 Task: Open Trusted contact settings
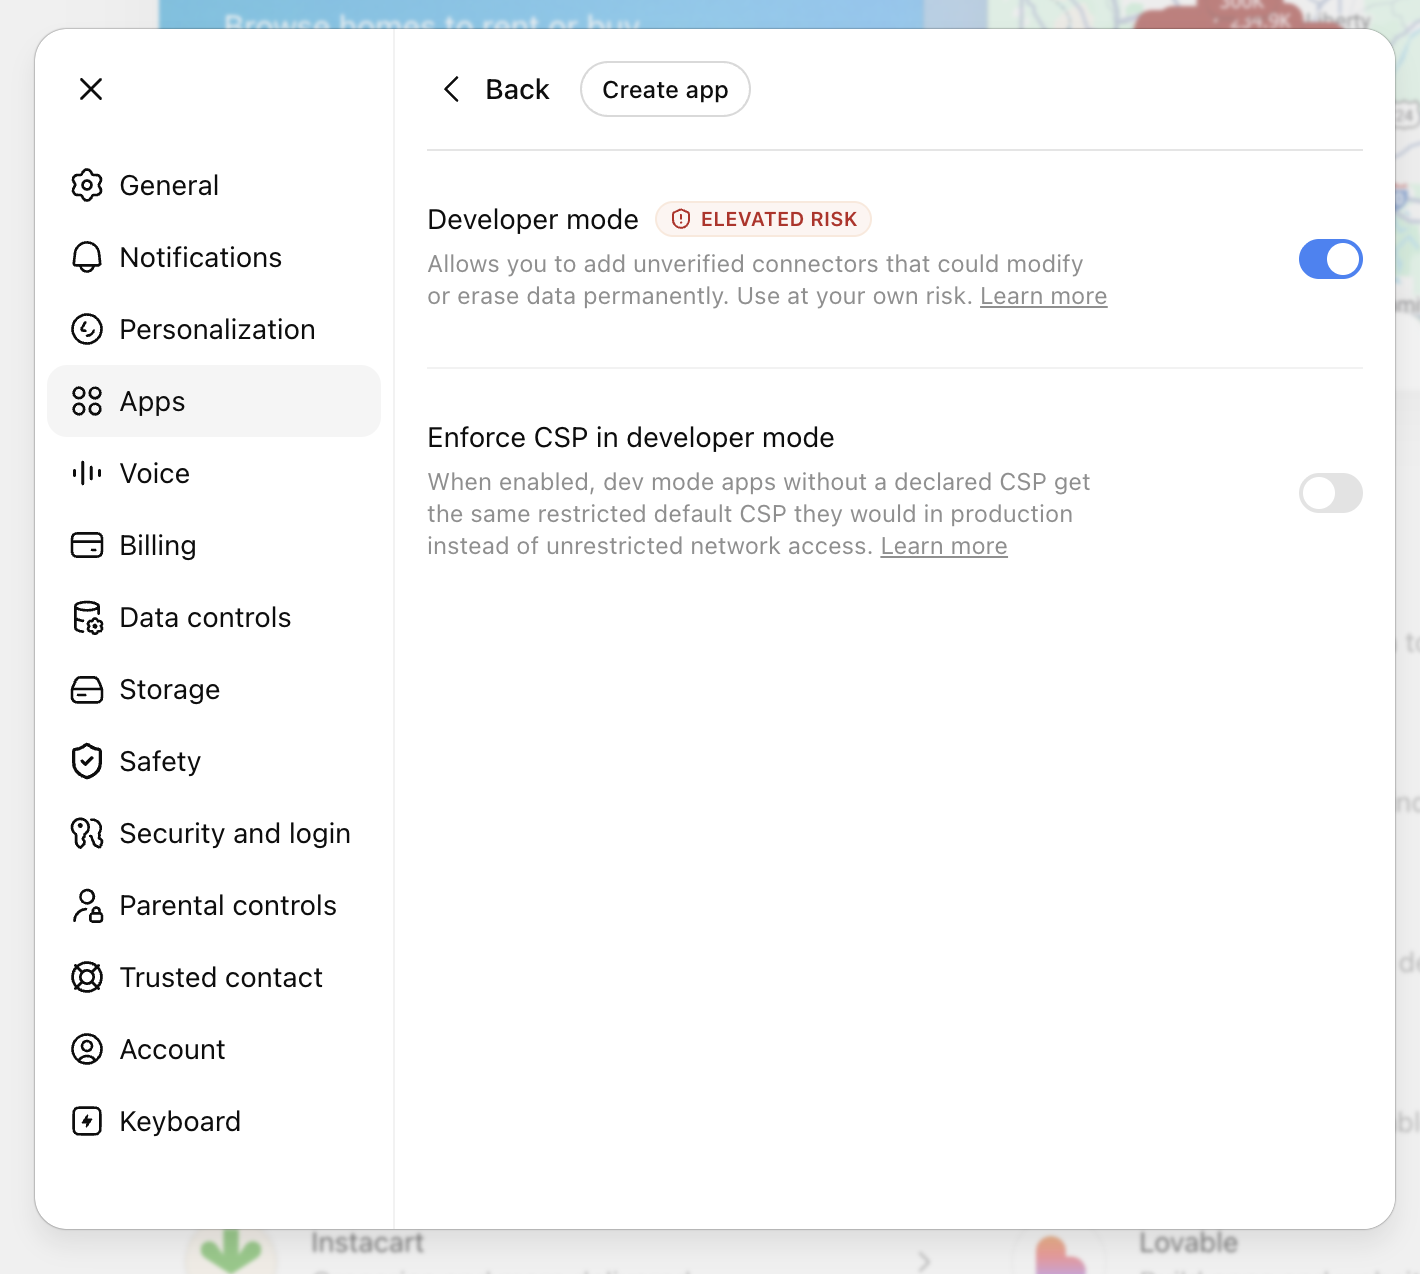[214, 977]
